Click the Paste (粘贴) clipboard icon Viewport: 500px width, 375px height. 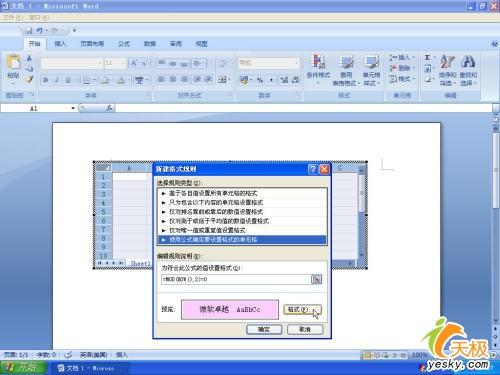pyautogui.click(x=13, y=62)
